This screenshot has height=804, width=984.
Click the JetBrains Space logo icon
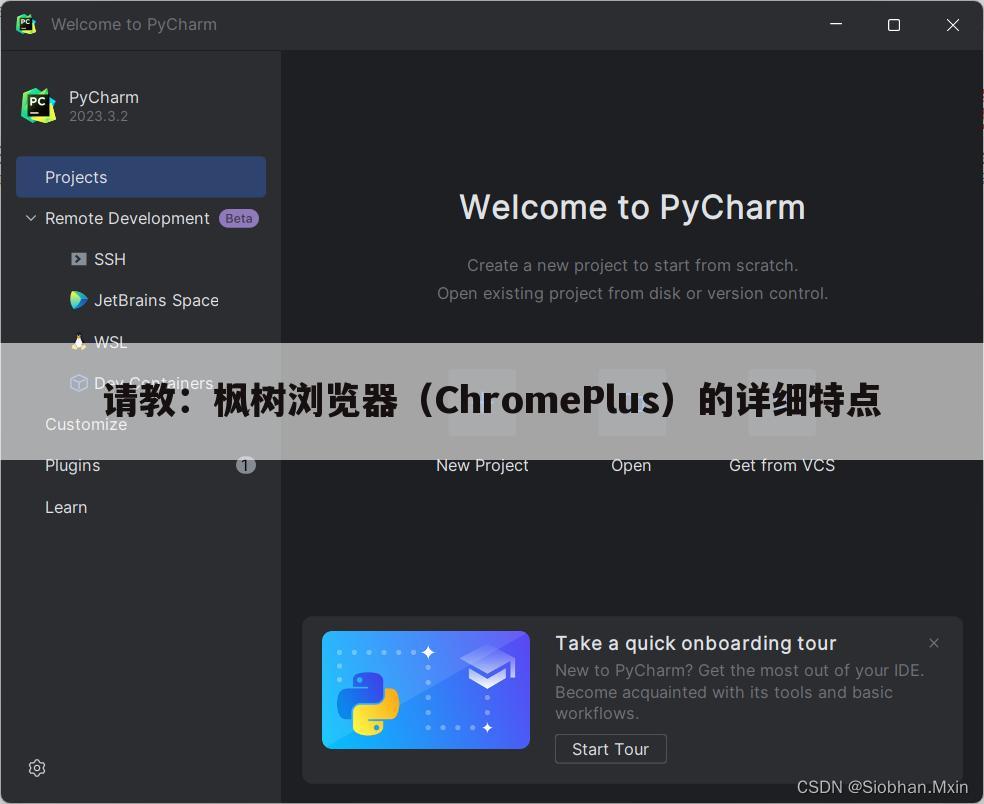pos(78,300)
